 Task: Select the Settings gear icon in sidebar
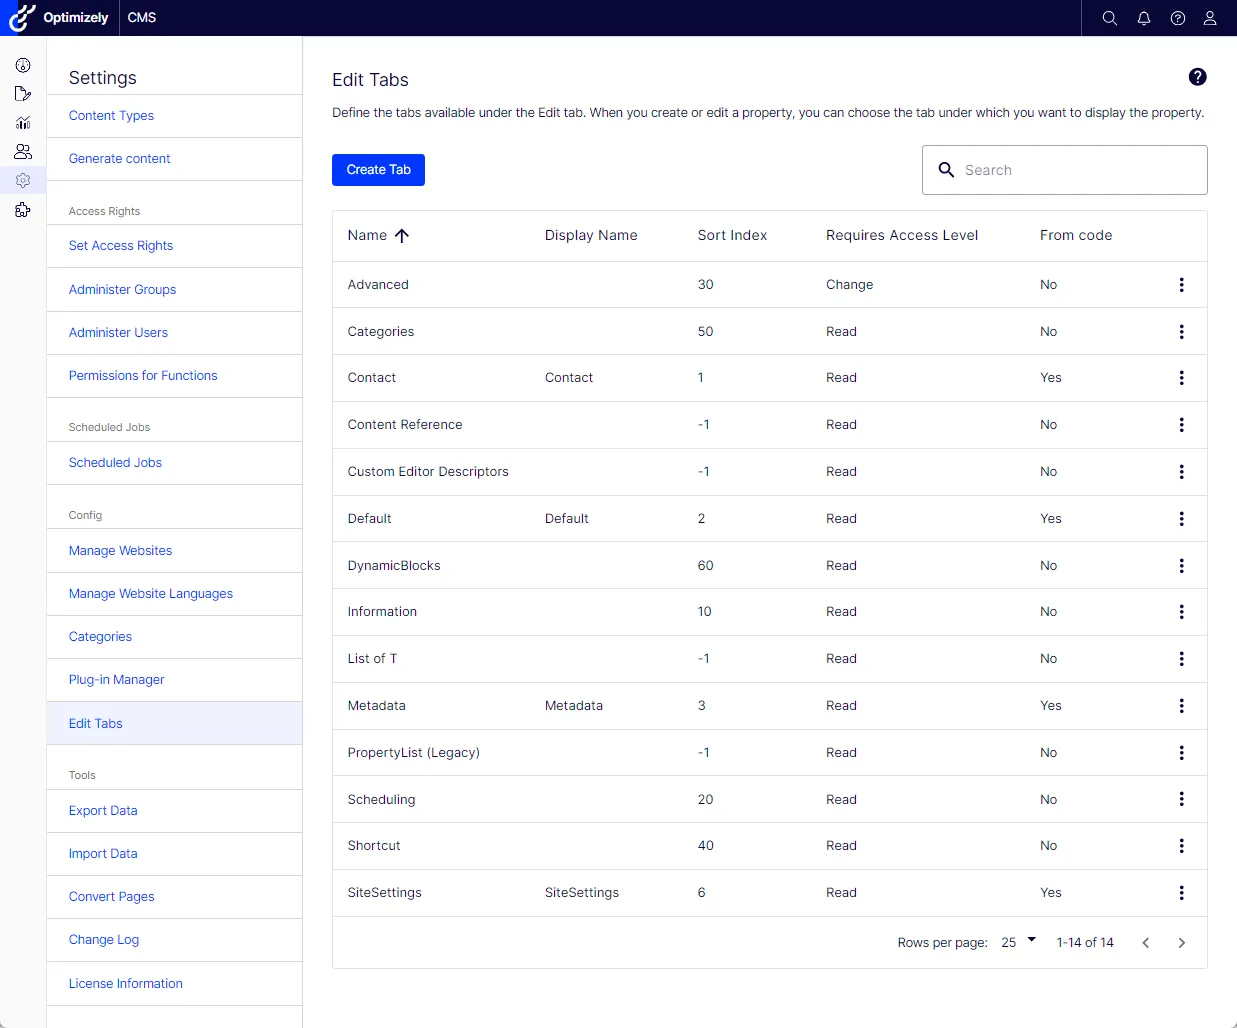click(x=23, y=181)
